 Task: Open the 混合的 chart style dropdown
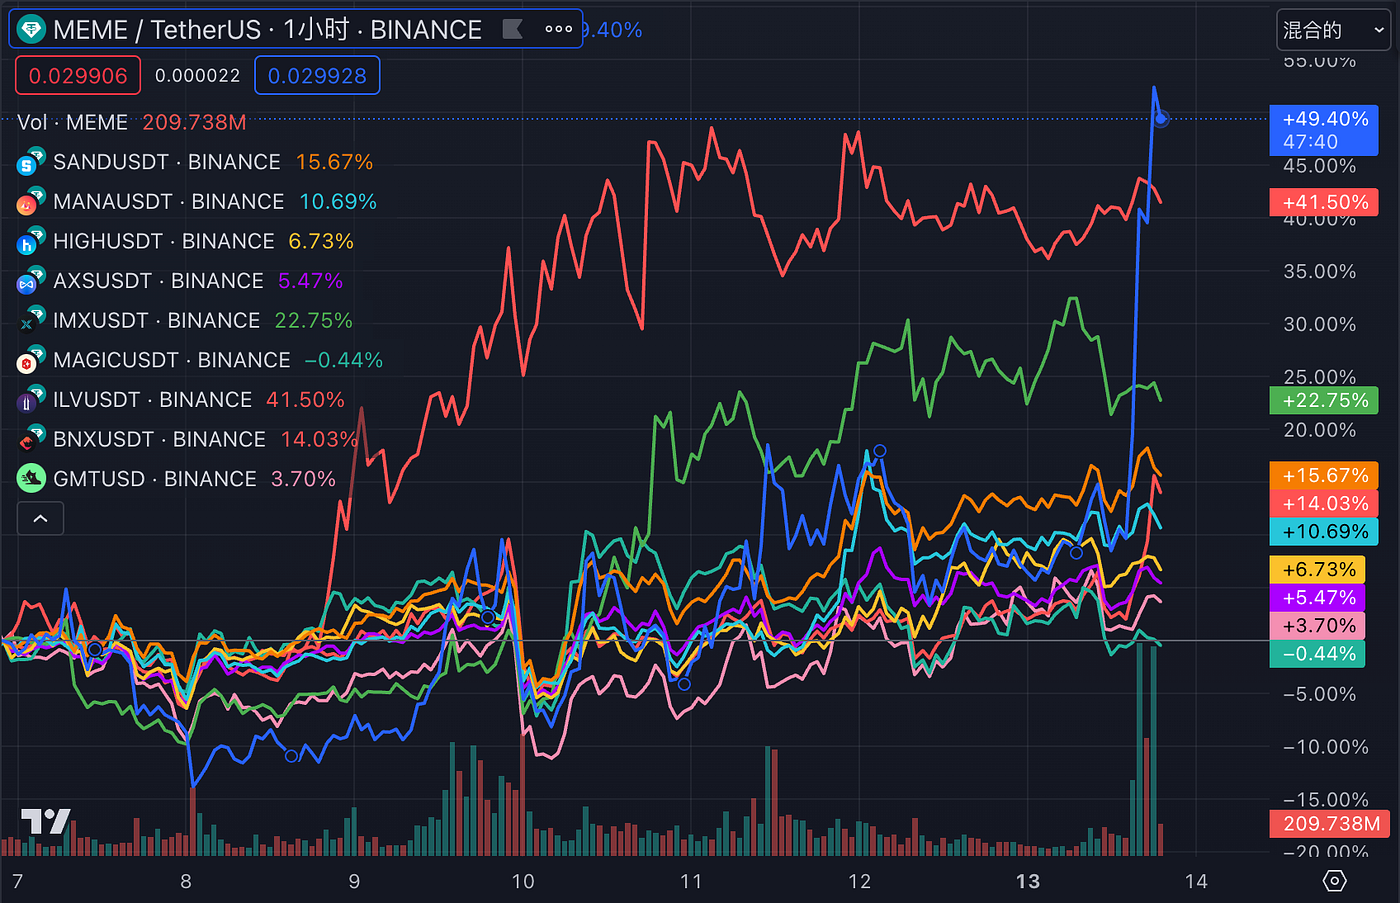coord(1331,29)
